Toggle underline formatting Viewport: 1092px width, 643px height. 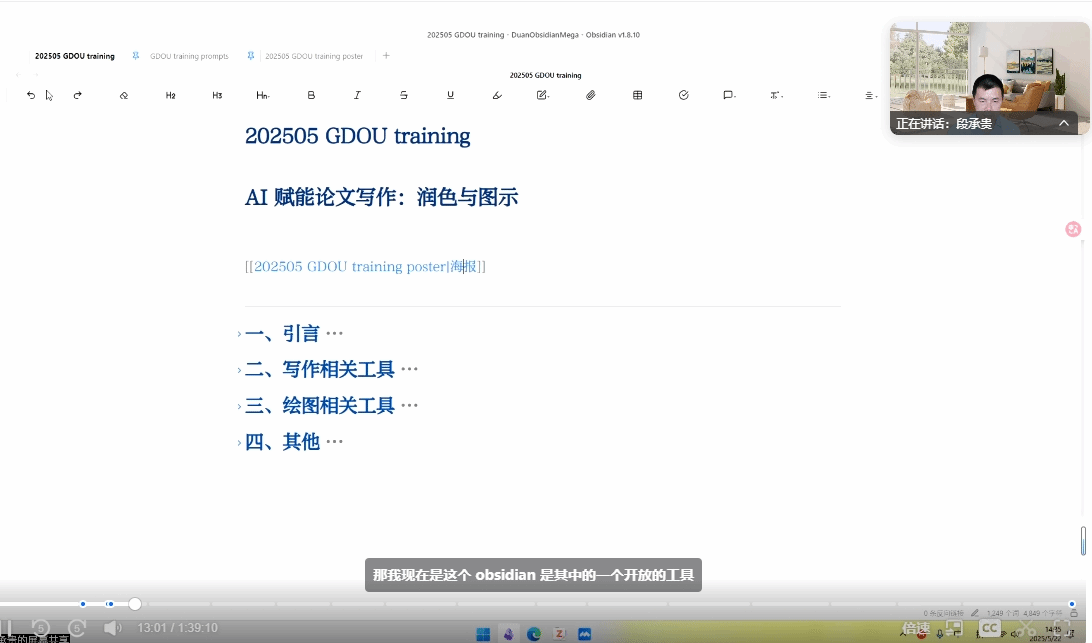point(451,95)
